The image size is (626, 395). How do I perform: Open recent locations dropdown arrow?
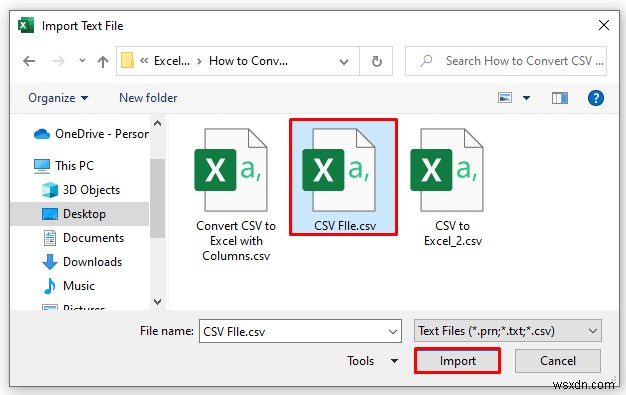(82, 61)
